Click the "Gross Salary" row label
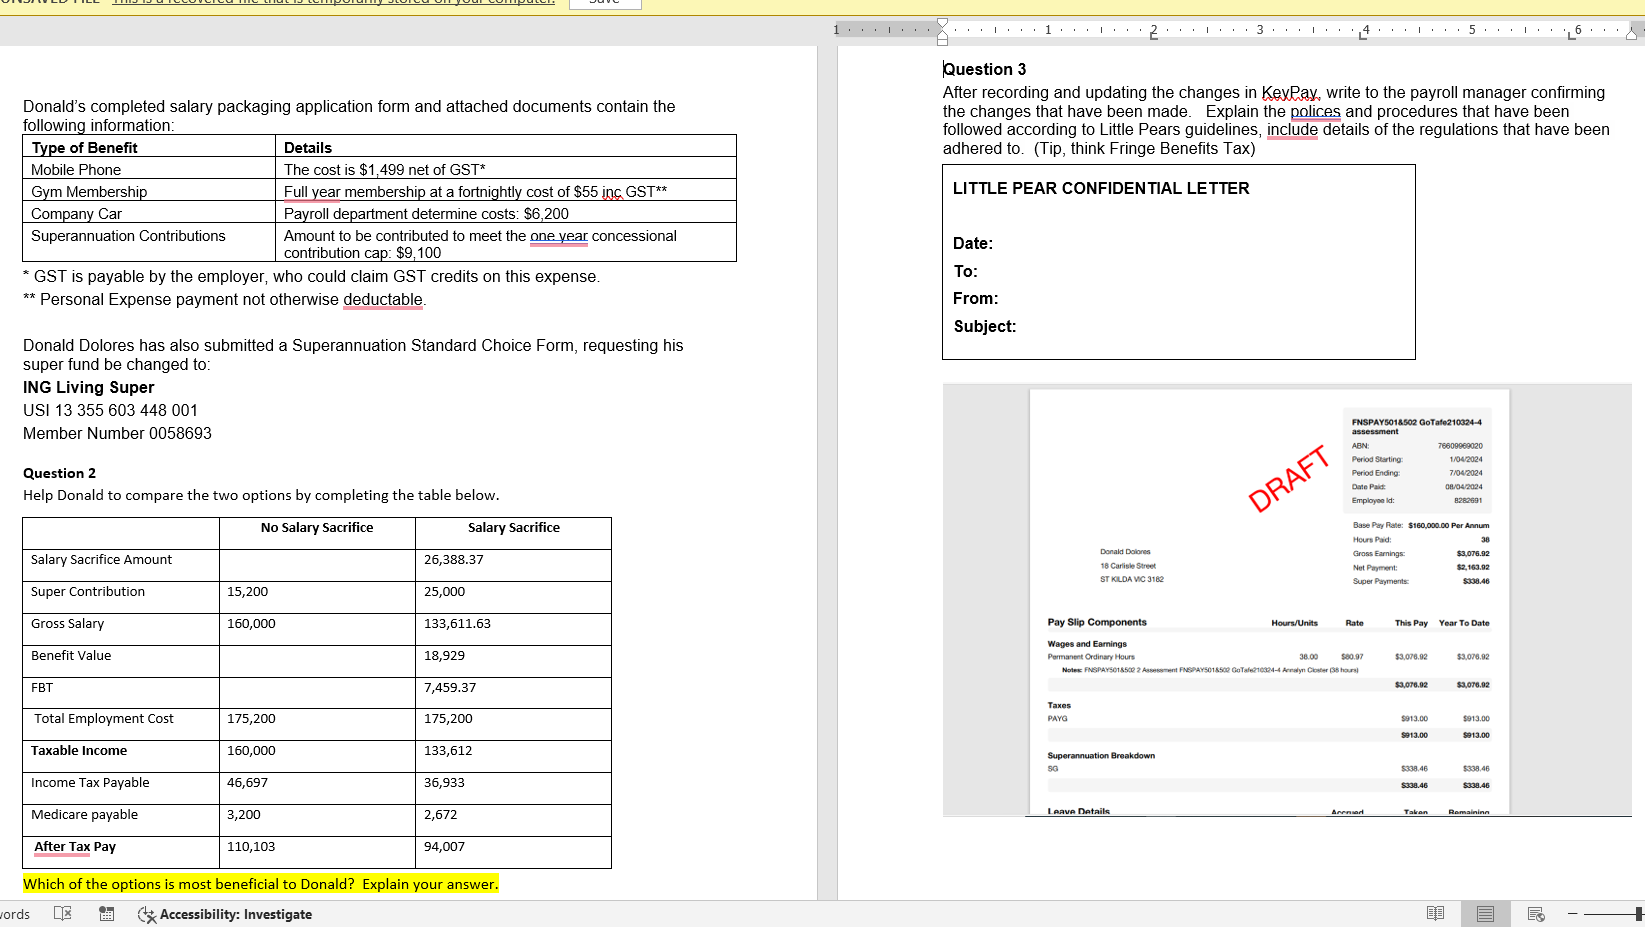Viewport: 1645px width, 927px height. pyautogui.click(x=67, y=623)
